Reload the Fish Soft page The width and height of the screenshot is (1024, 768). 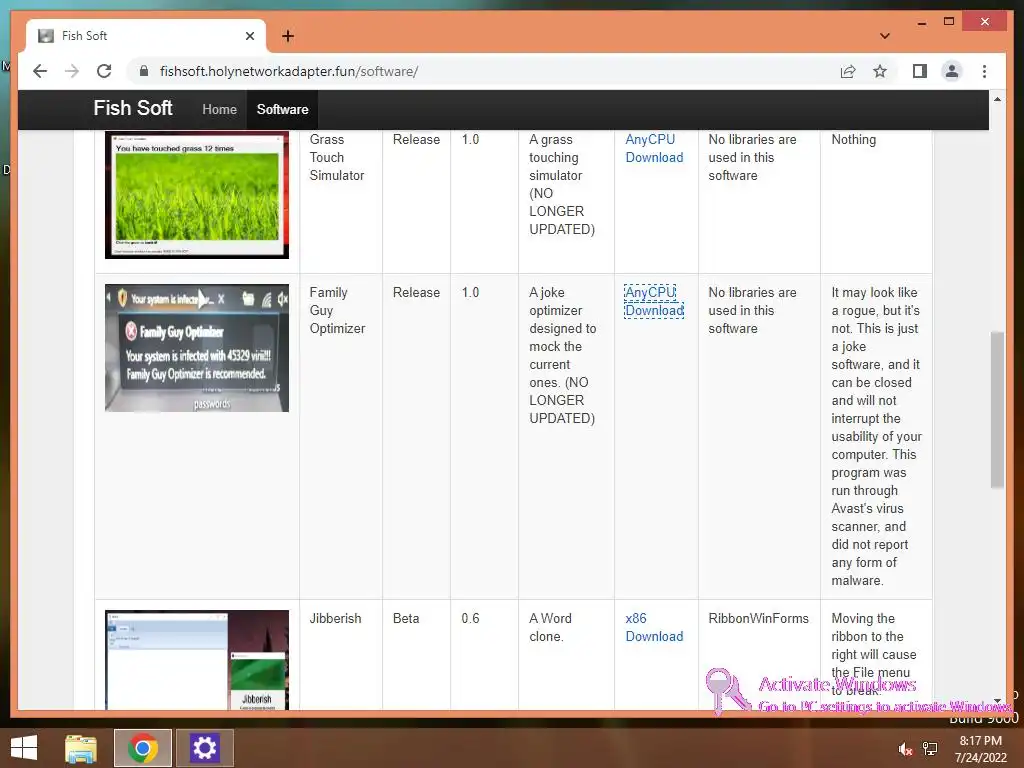point(104,71)
